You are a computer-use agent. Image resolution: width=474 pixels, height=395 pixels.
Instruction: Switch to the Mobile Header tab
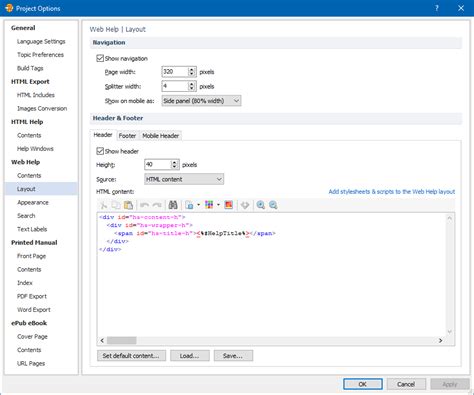(x=161, y=136)
